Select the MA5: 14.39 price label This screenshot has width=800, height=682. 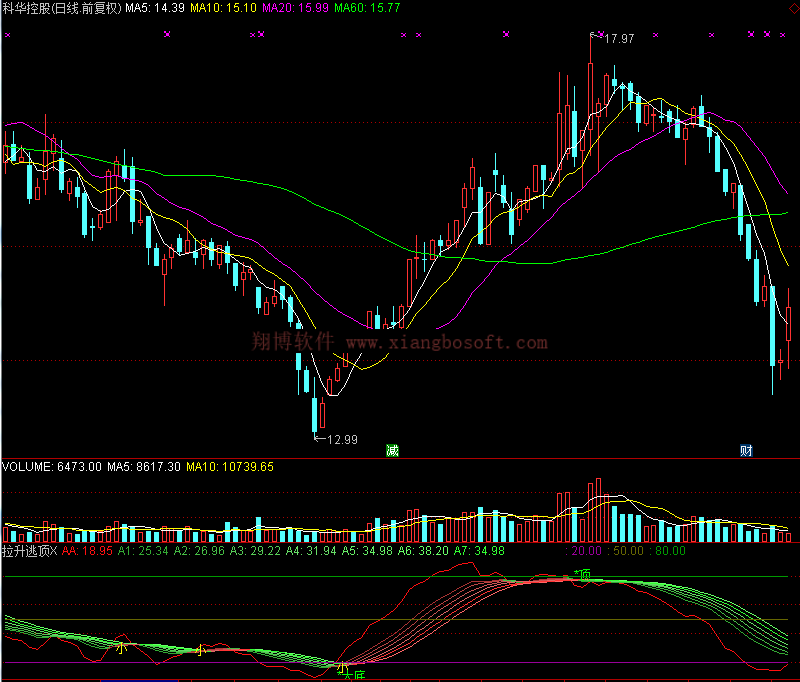(155, 8)
